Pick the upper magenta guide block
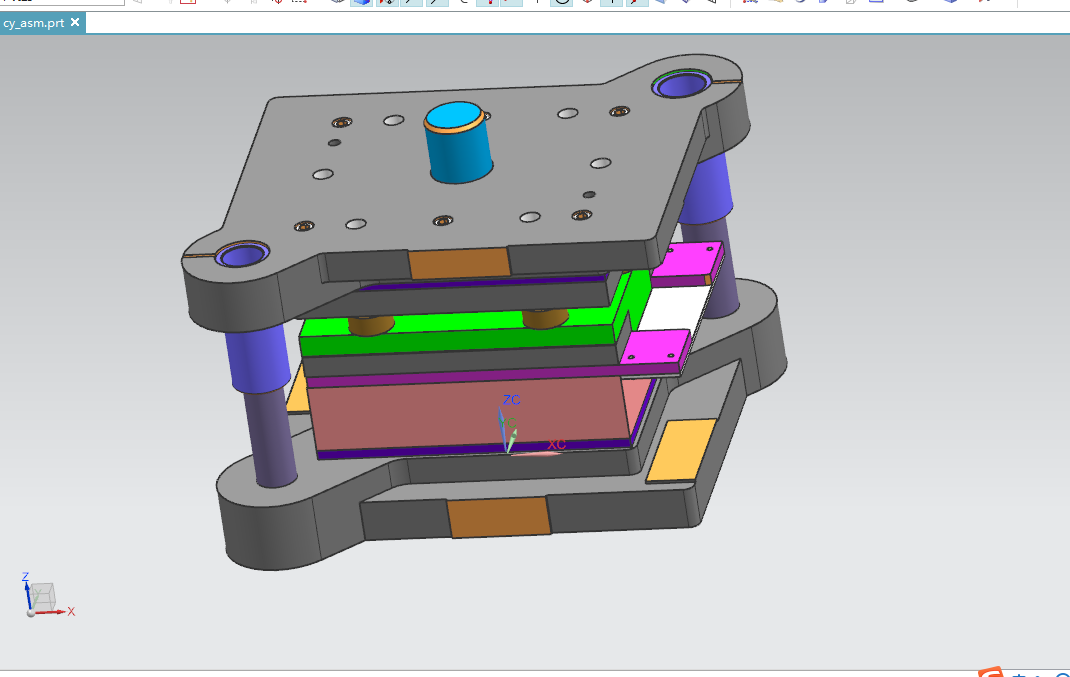This screenshot has width=1070, height=677. 687,263
